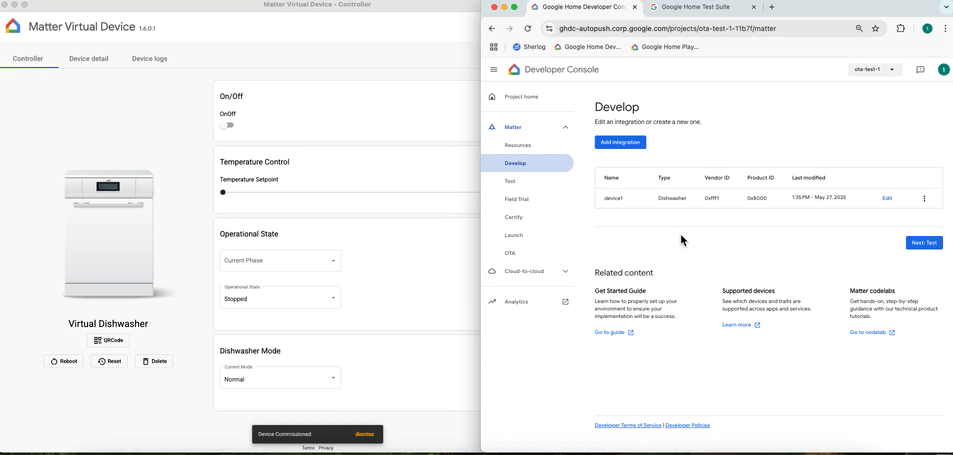Click the hamburger menu icon in Developer Console
Screen dimensions: 953x455
(493, 70)
